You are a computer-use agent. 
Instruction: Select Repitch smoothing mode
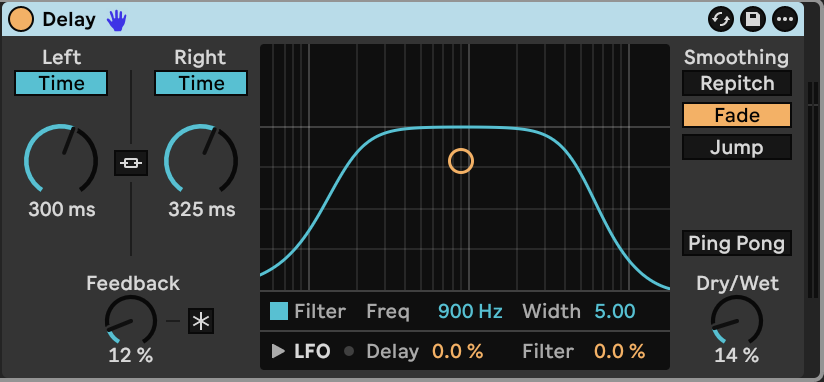[x=737, y=84]
